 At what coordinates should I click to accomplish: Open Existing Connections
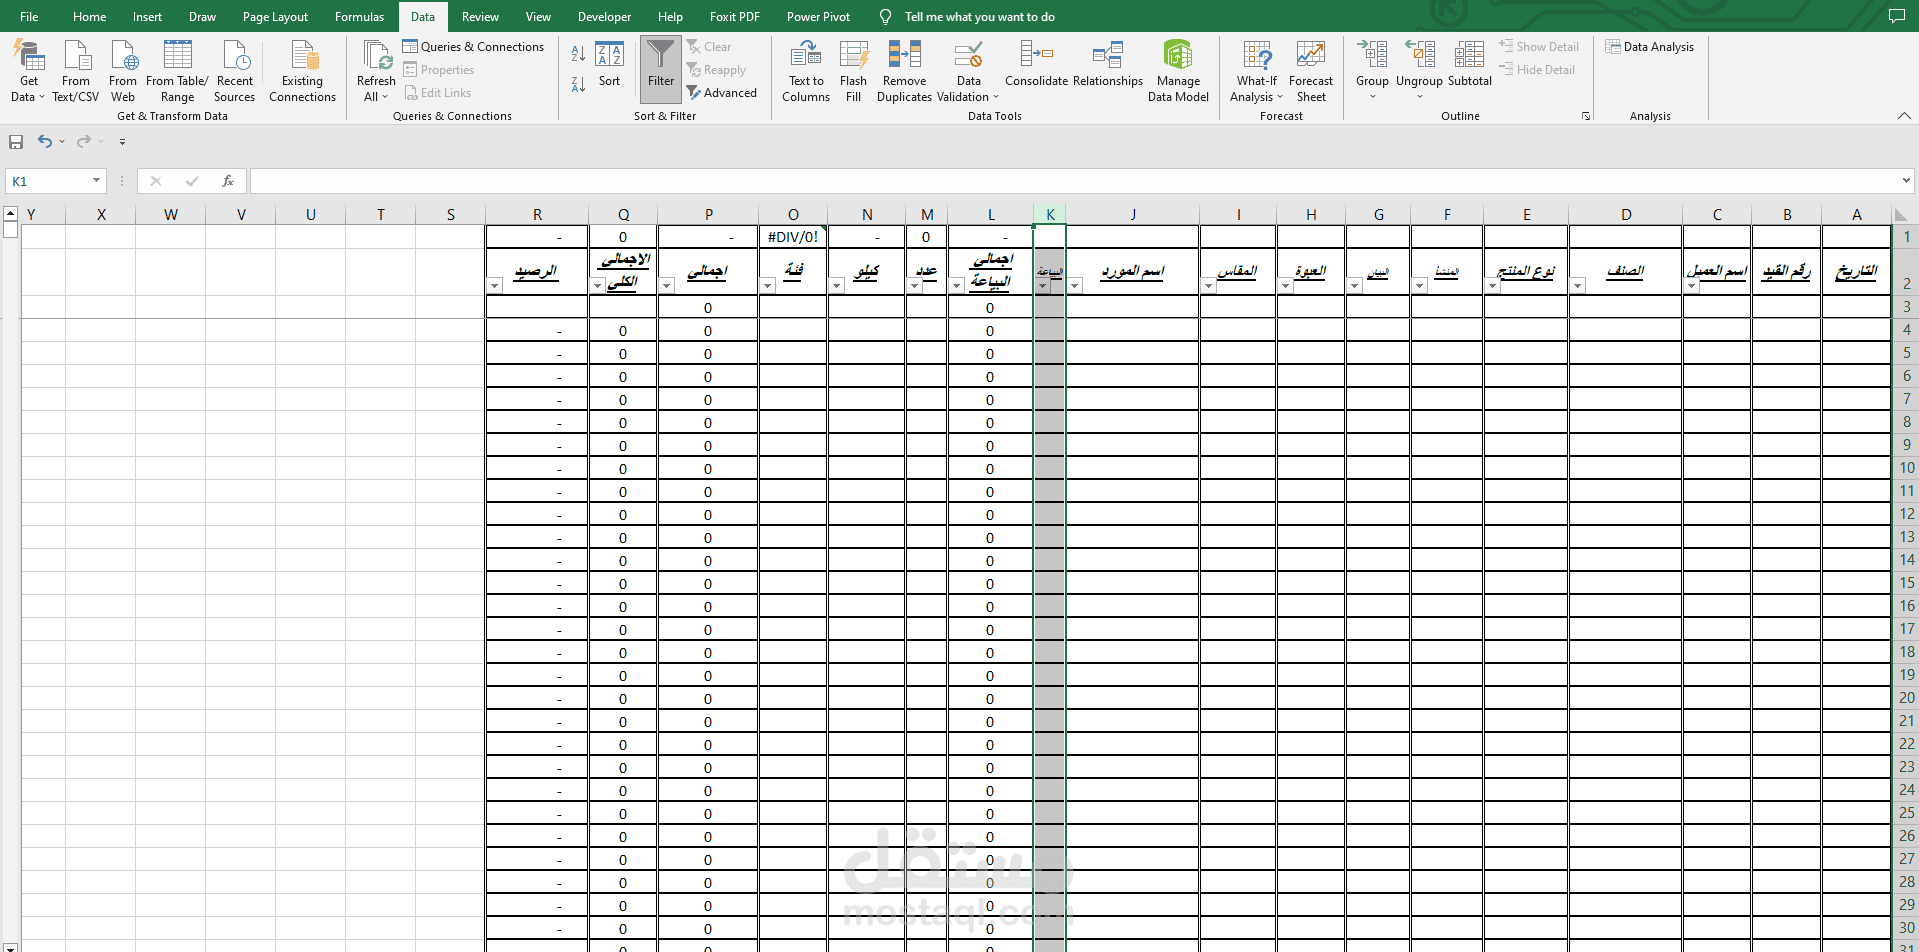coord(302,71)
